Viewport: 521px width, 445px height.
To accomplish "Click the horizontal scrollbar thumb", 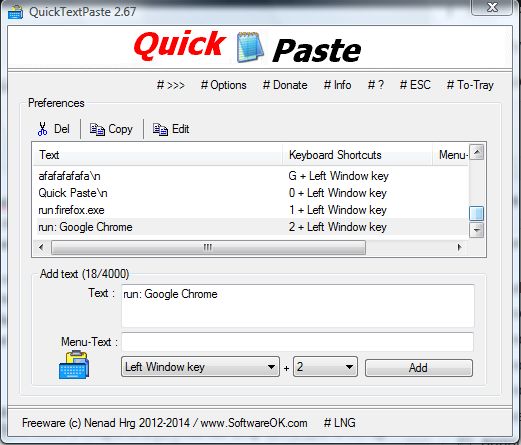I will (x=208, y=248).
